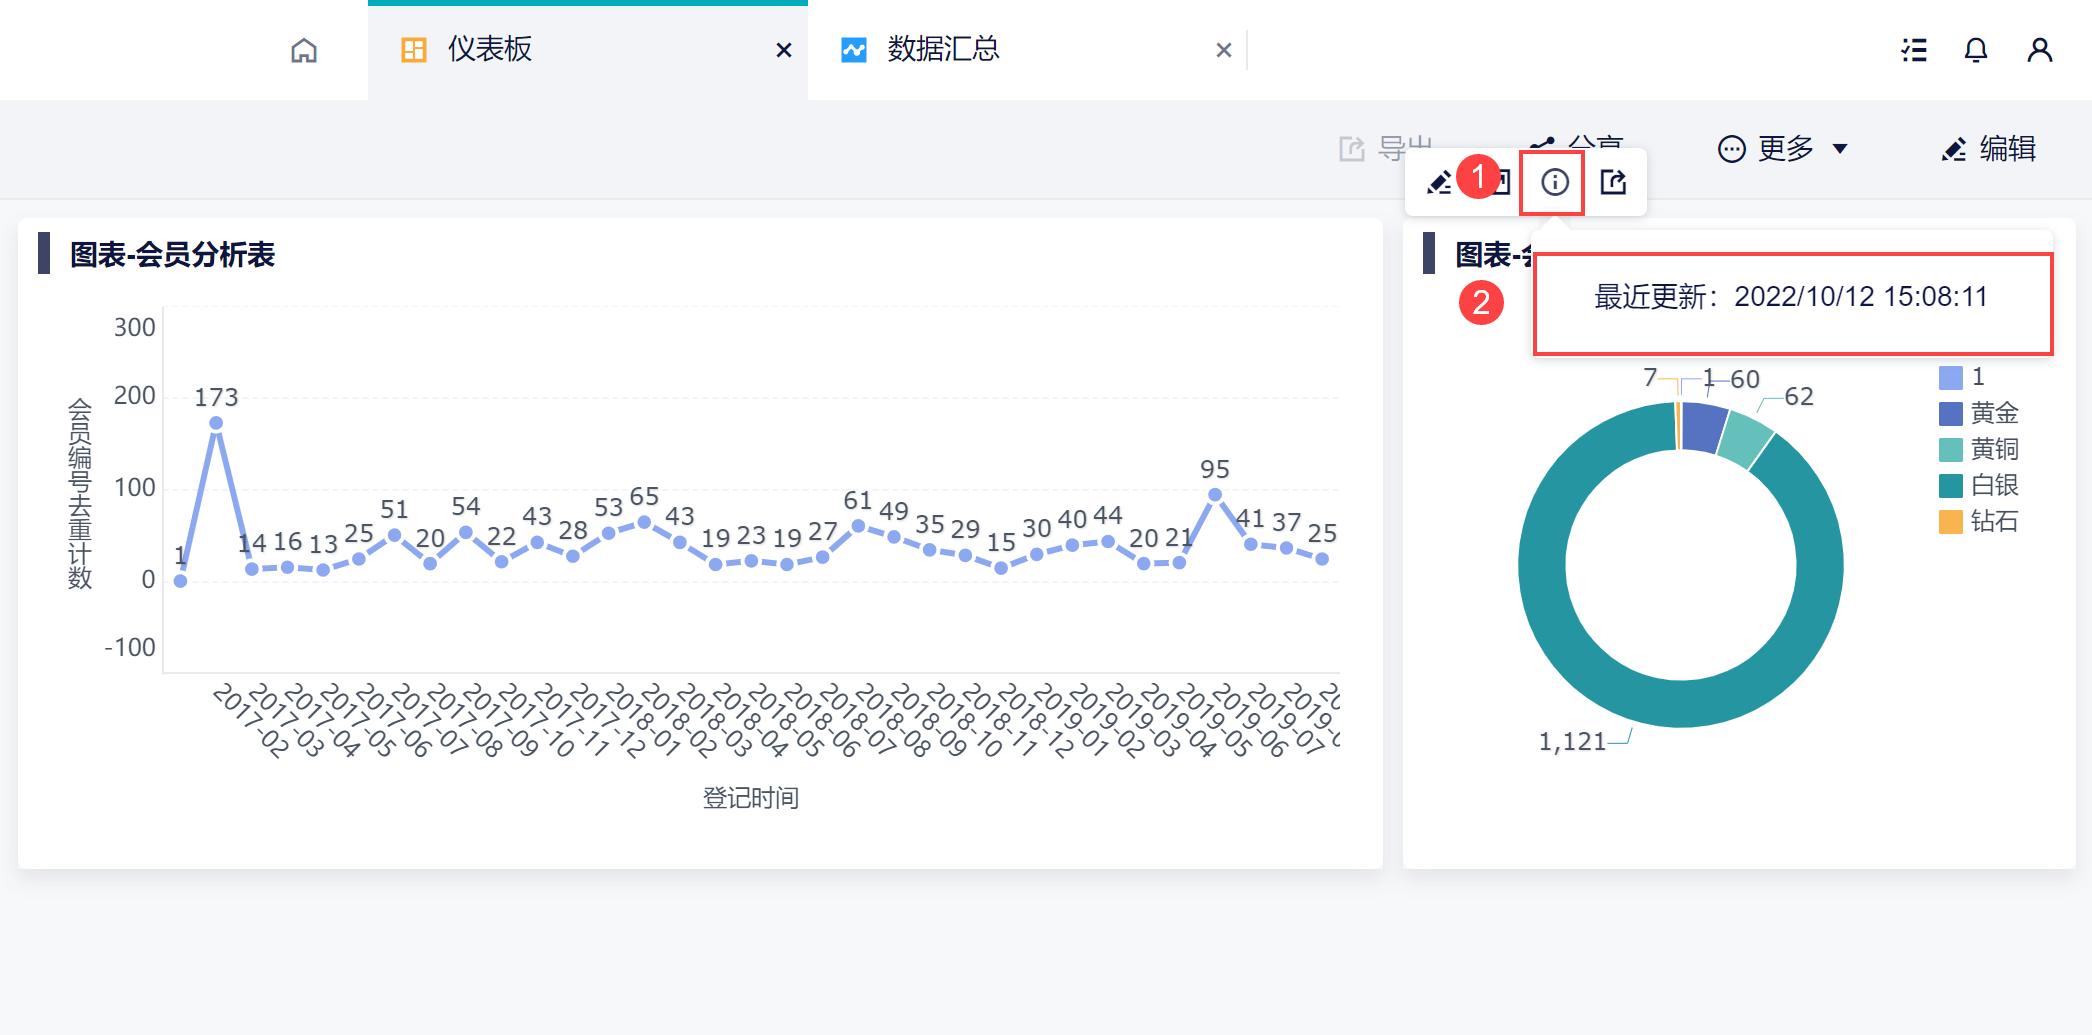Image resolution: width=2092 pixels, height=1035 pixels.
Task: Click the export arrow icon in the chart popup toolbar
Action: (x=1613, y=182)
